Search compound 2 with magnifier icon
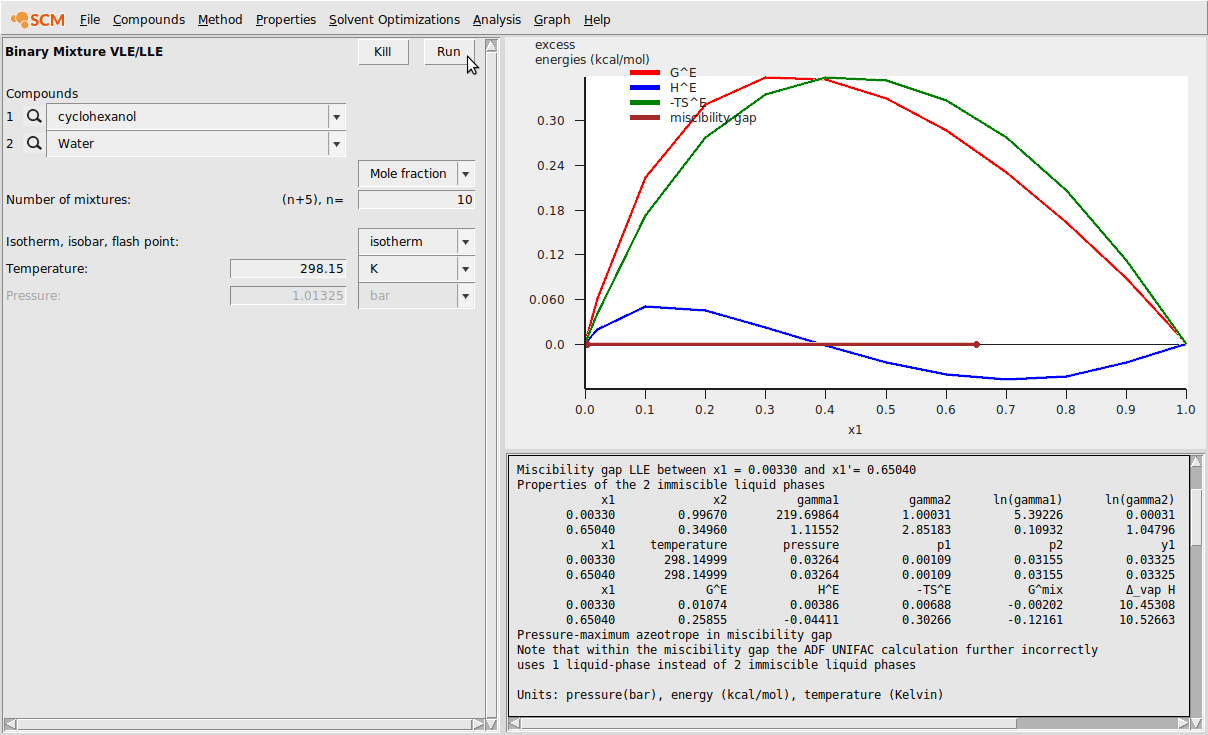Screen dimensions: 1208x735 click(x=35, y=144)
